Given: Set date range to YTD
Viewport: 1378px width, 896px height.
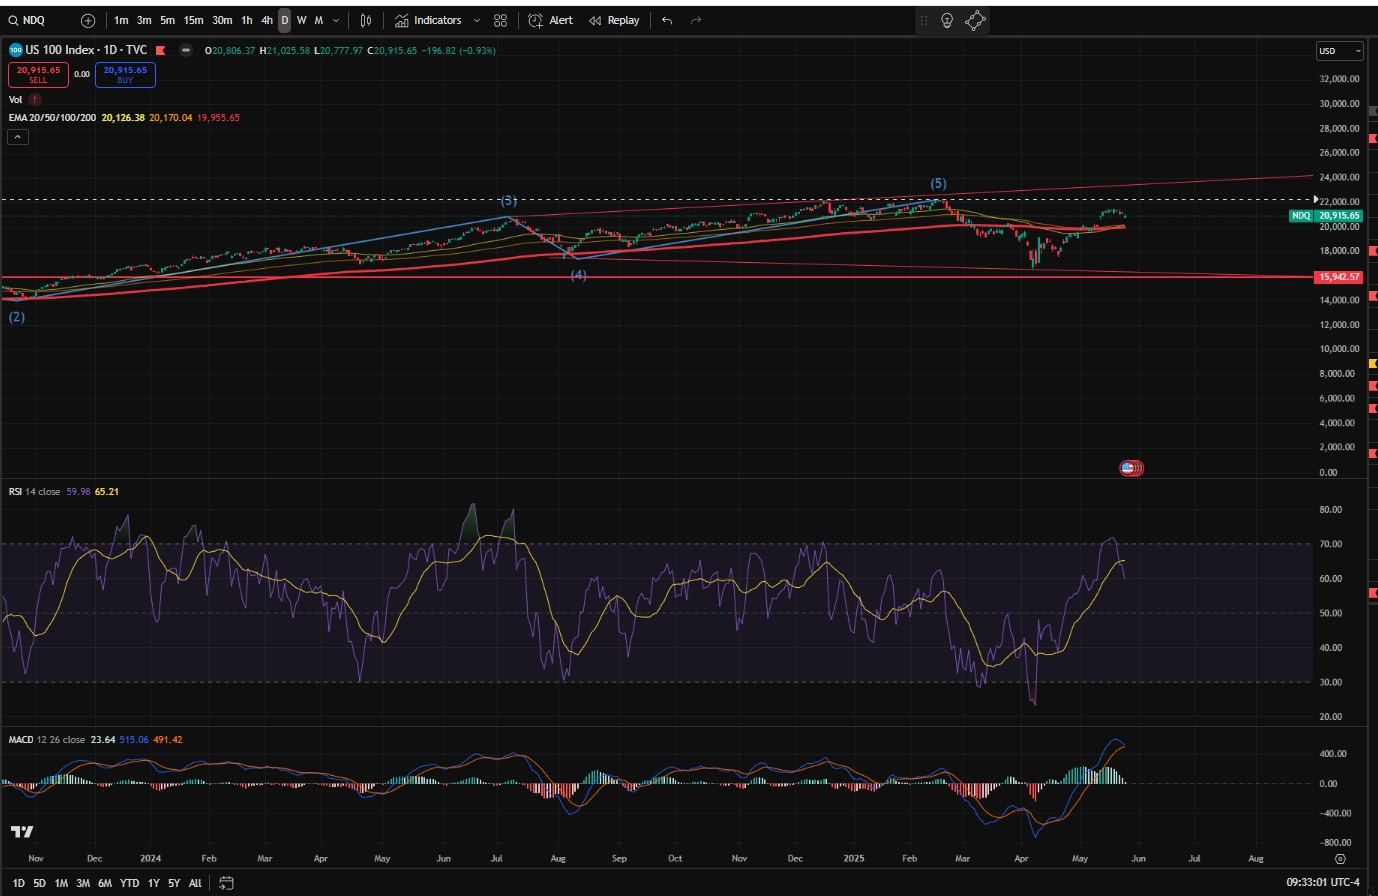Looking at the screenshot, I should click(130, 884).
